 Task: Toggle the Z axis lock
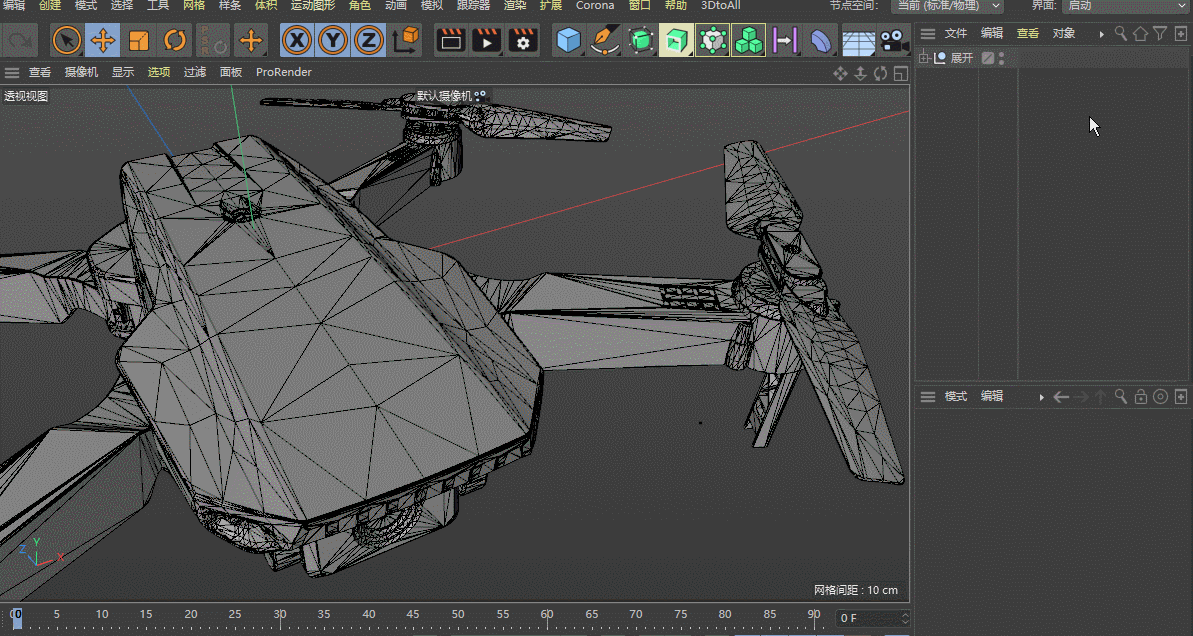tap(368, 41)
